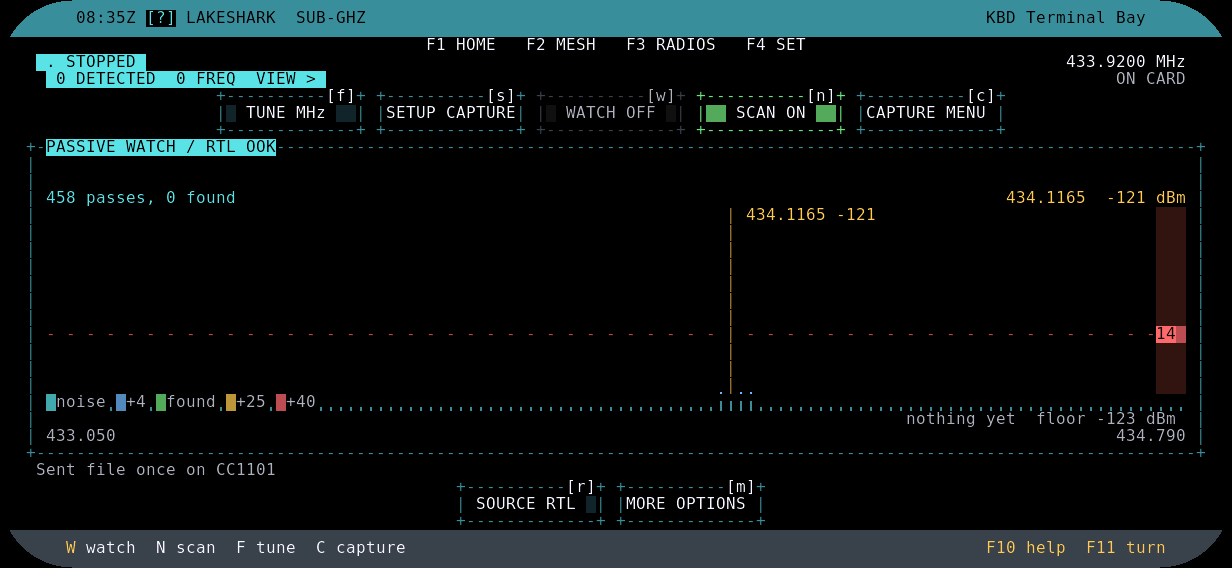Click the 433.050 start frequency label
This screenshot has height=568, width=1232.
(x=81, y=436)
